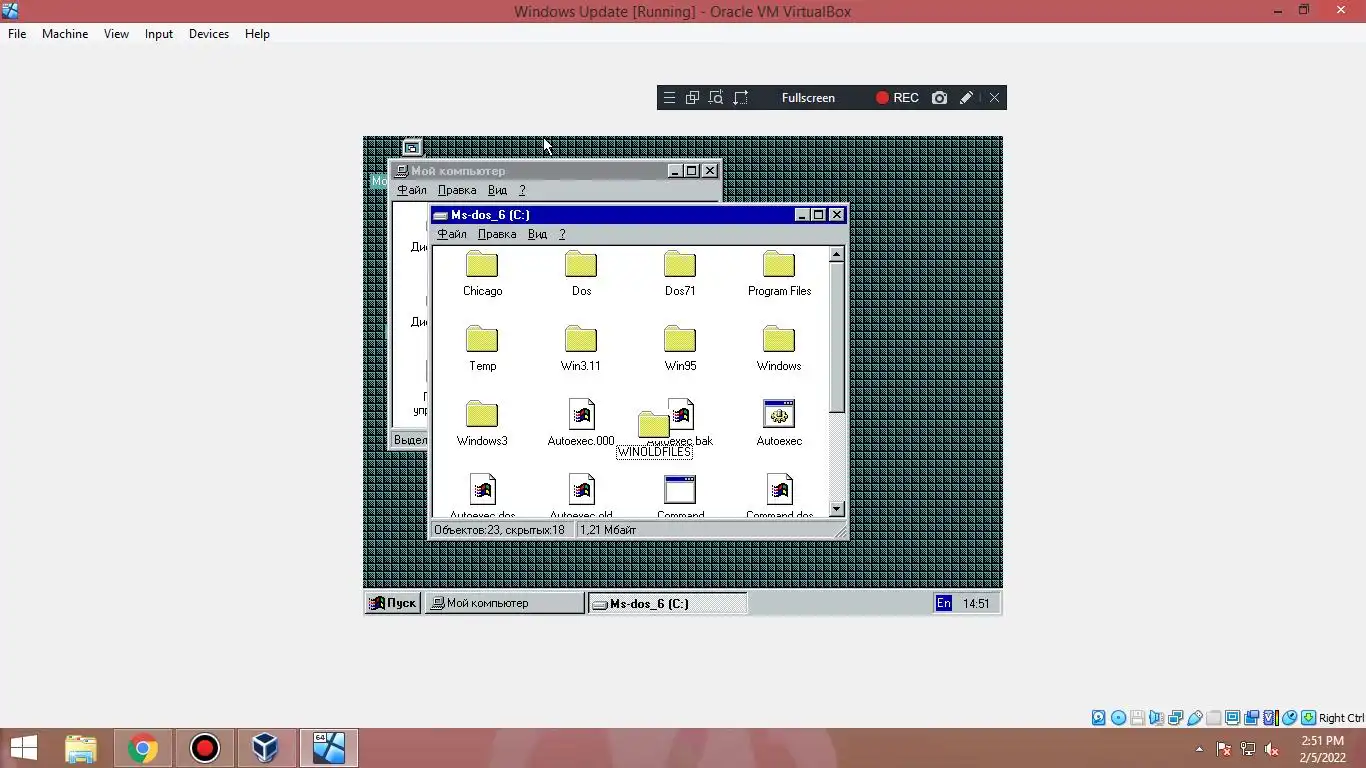1366x768 pixels.
Task: Switch to Мой компьютер taskbar button
Action: click(x=504, y=603)
